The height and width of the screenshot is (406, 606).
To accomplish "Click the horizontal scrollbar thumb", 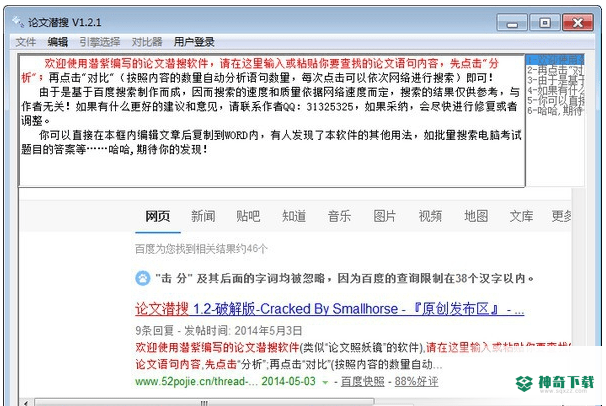I will (x=204, y=403).
